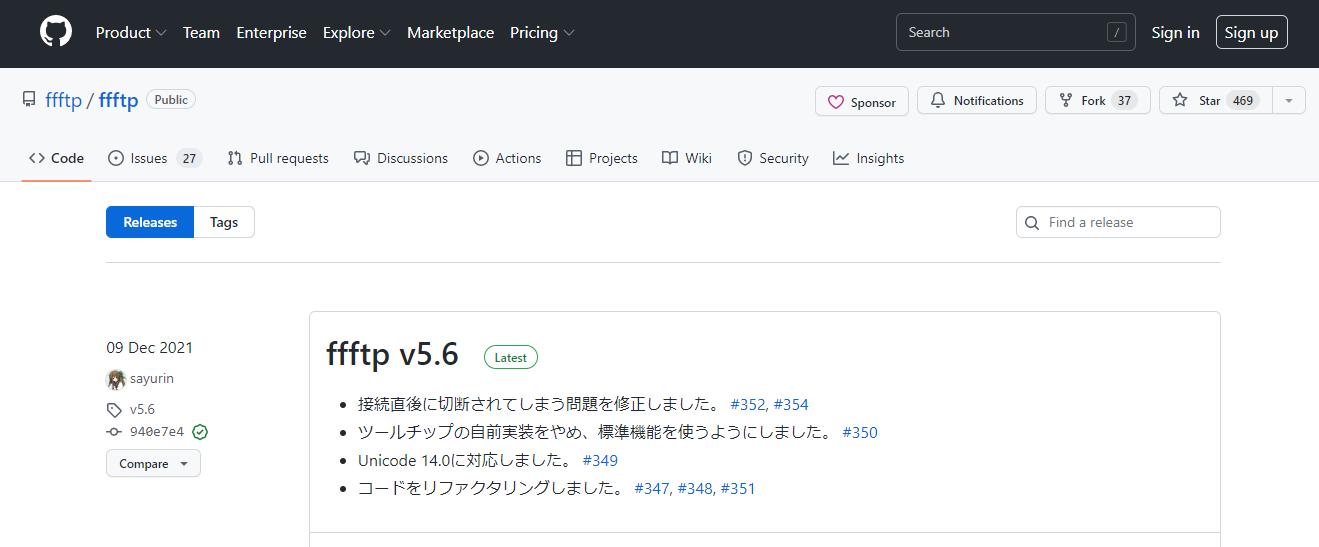Open the ffftp owner link
The image size is (1319, 547).
click(x=63, y=100)
